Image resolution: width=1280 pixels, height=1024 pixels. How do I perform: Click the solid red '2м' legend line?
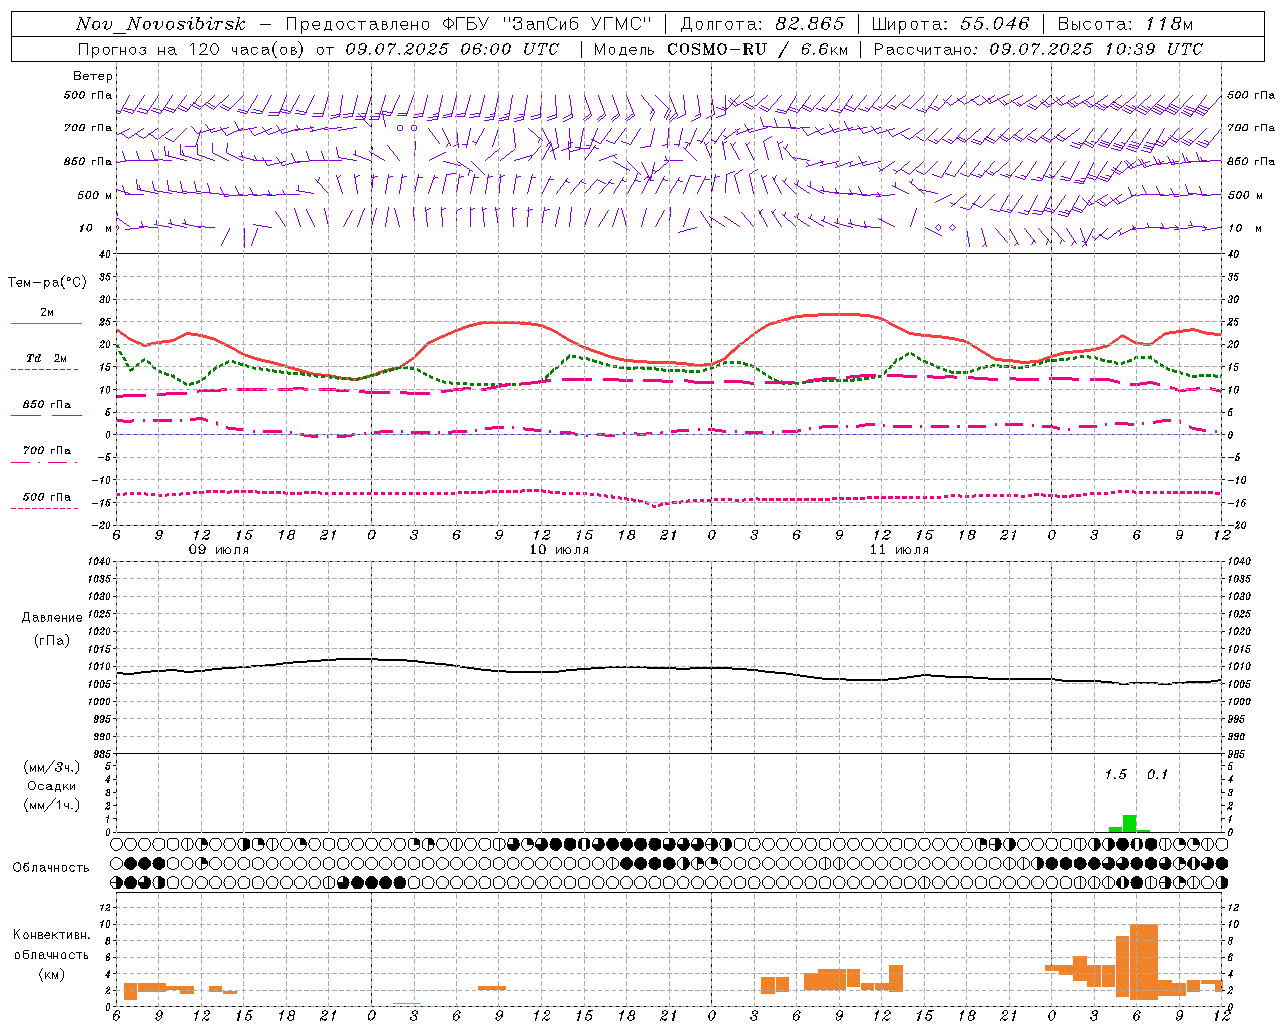46,323
